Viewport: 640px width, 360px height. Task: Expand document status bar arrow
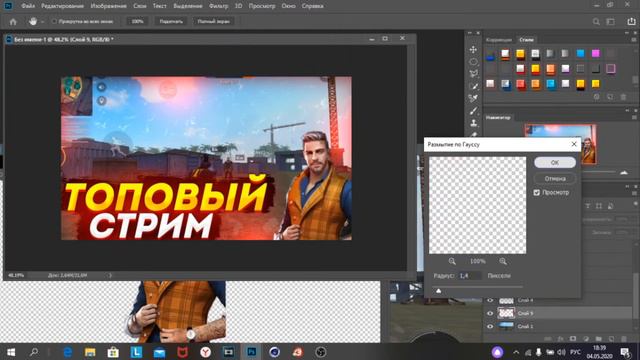110,276
